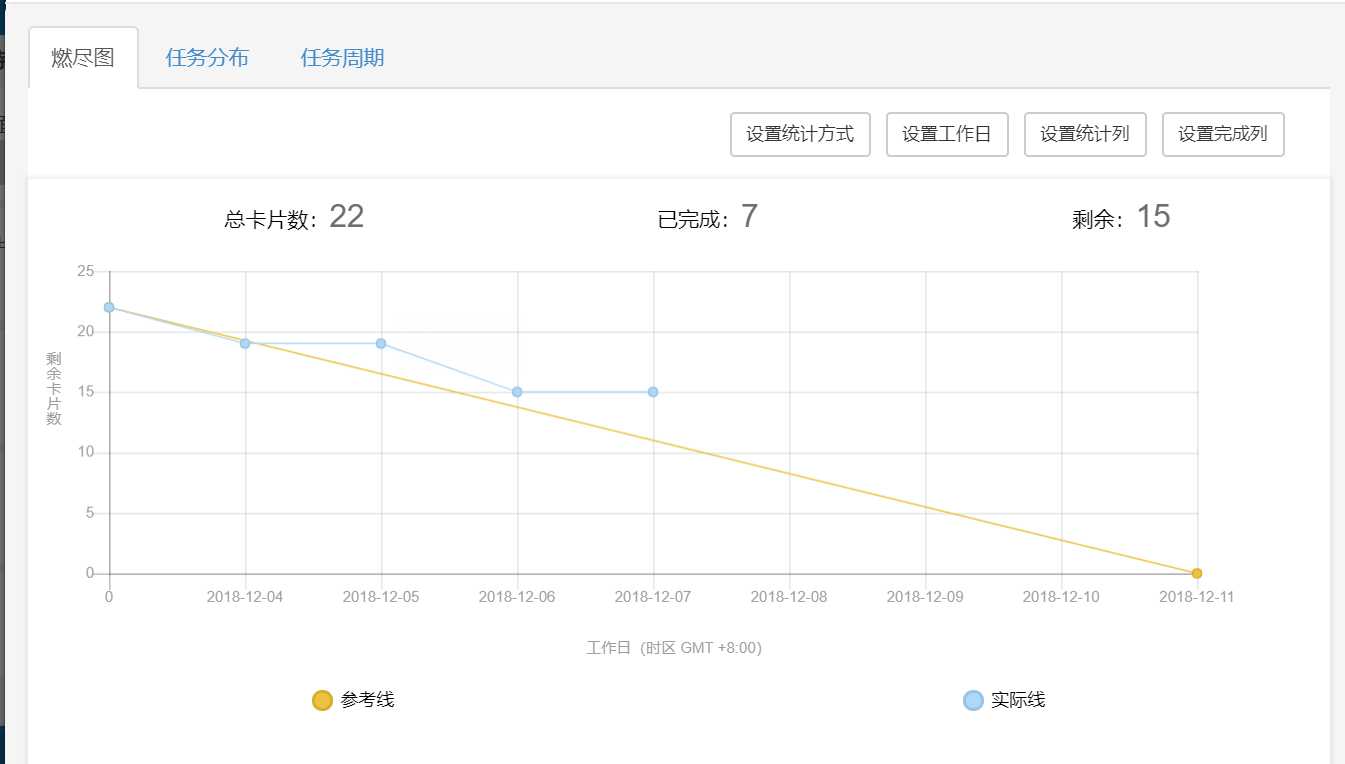Click the 参考线 legend label
This screenshot has height=764, width=1345.
[367, 700]
